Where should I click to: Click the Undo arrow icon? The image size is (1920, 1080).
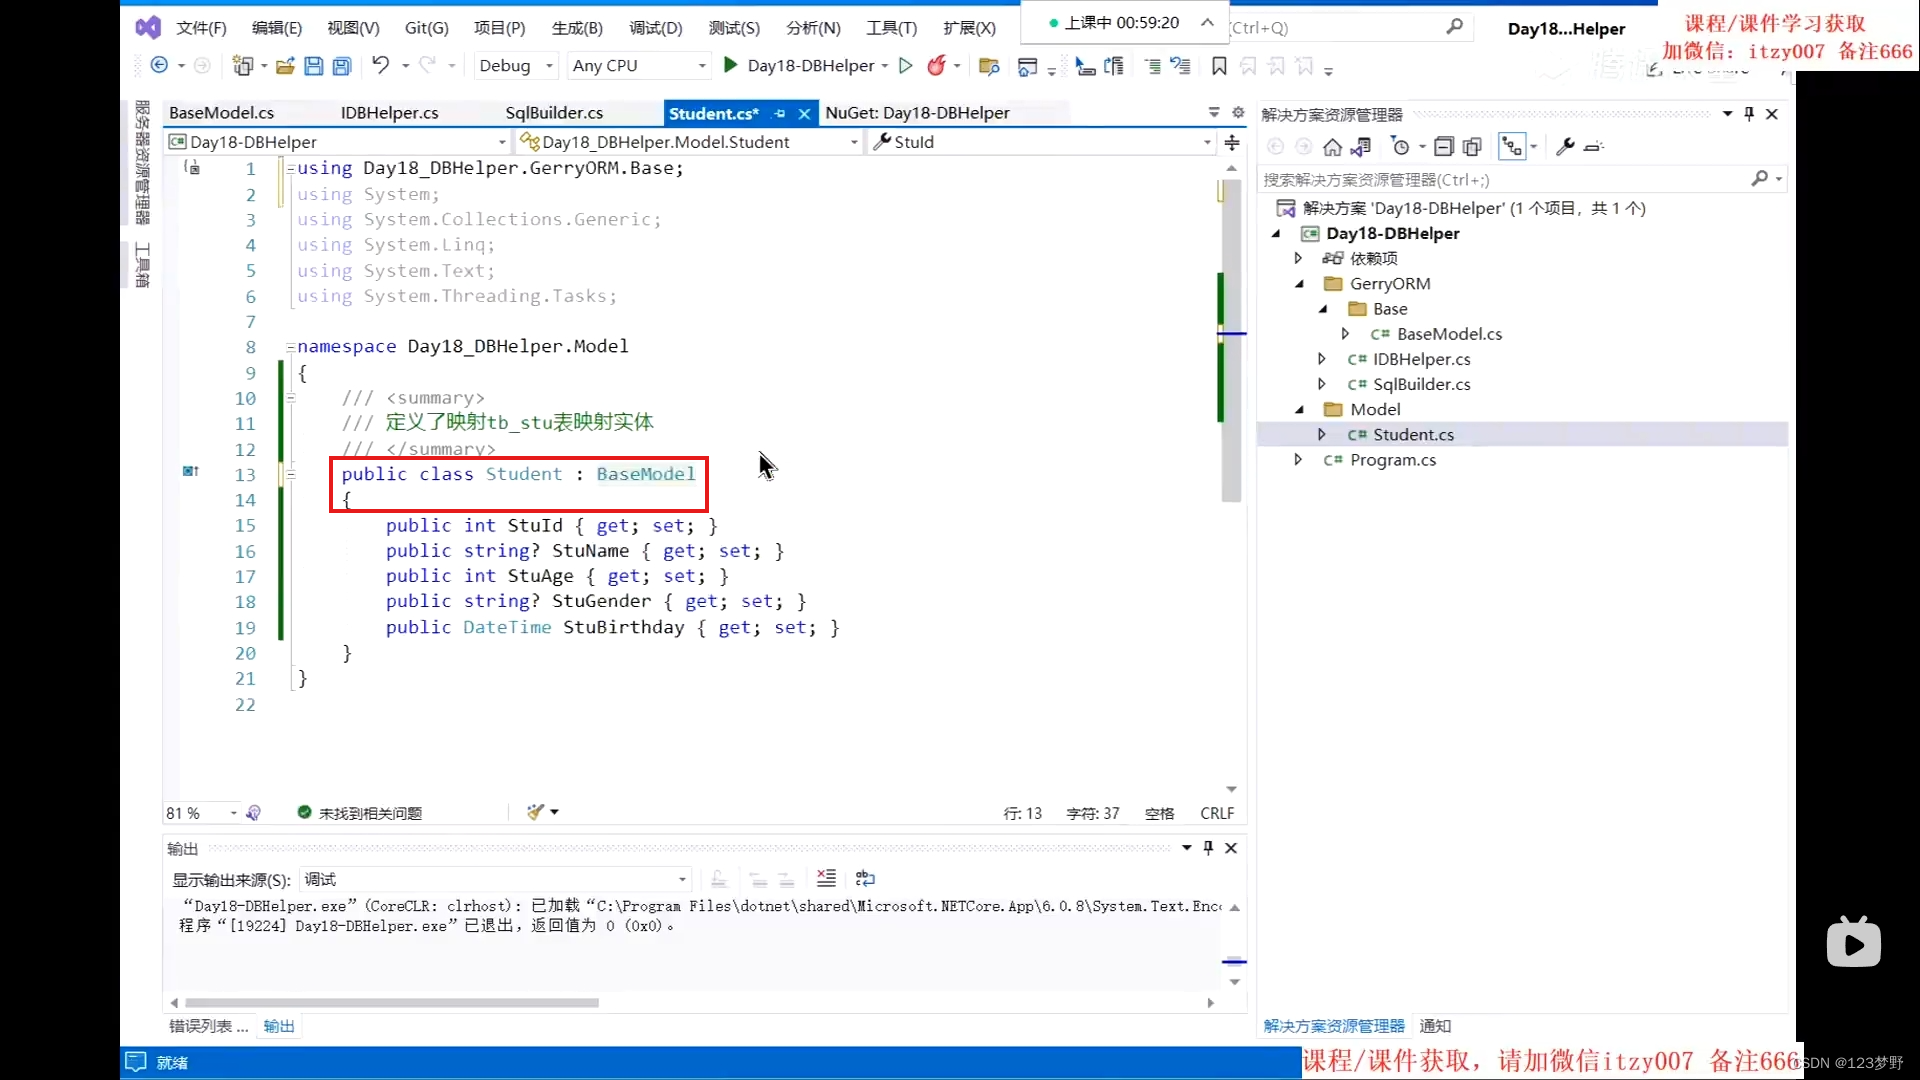coord(381,66)
